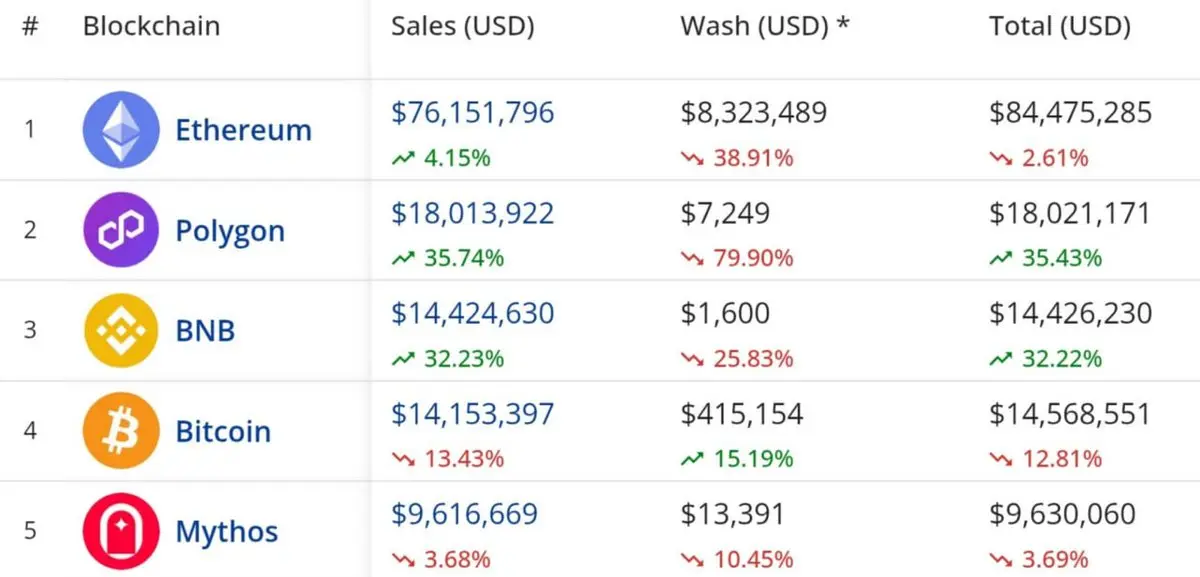Click the green up-trend arrow beside 4.15%

pos(402,158)
